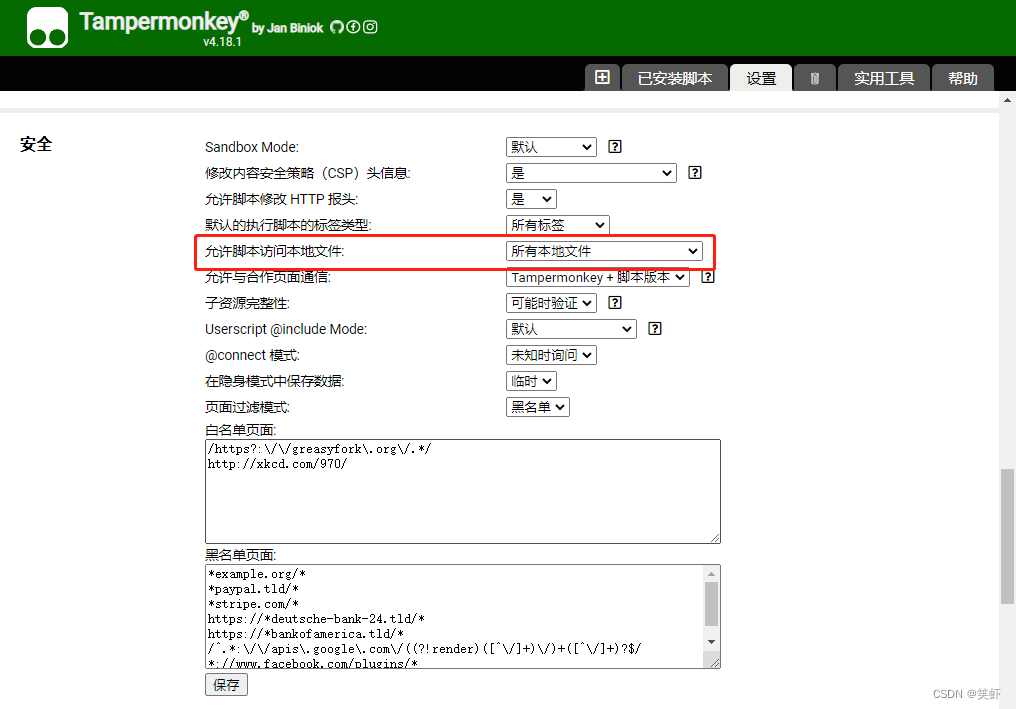Open the 页面过滤模式 dropdown

point(537,407)
